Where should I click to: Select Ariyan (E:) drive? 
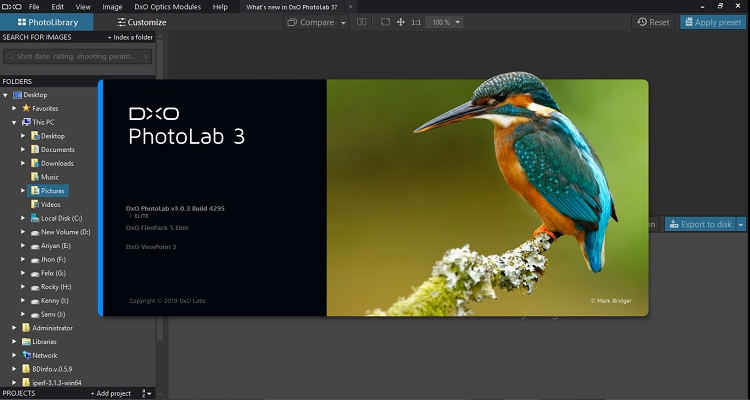(x=50, y=245)
